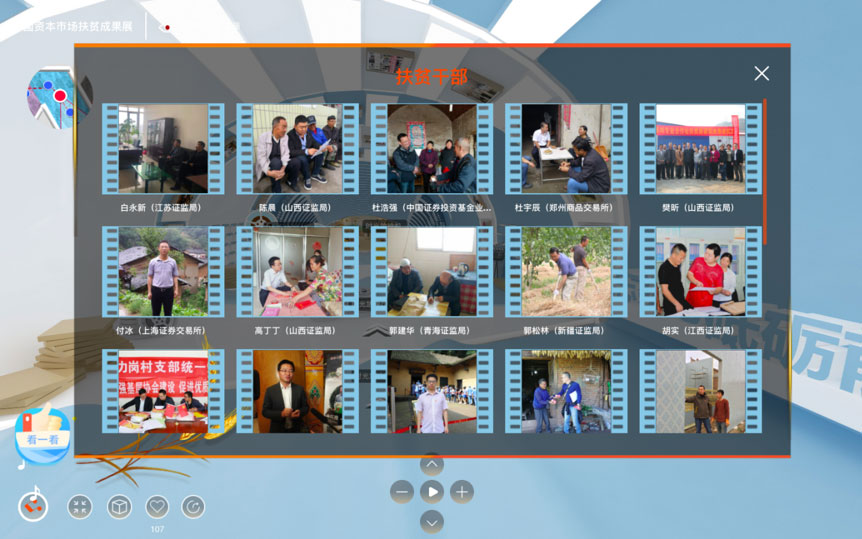Zoom in with the plus button

point(461,492)
